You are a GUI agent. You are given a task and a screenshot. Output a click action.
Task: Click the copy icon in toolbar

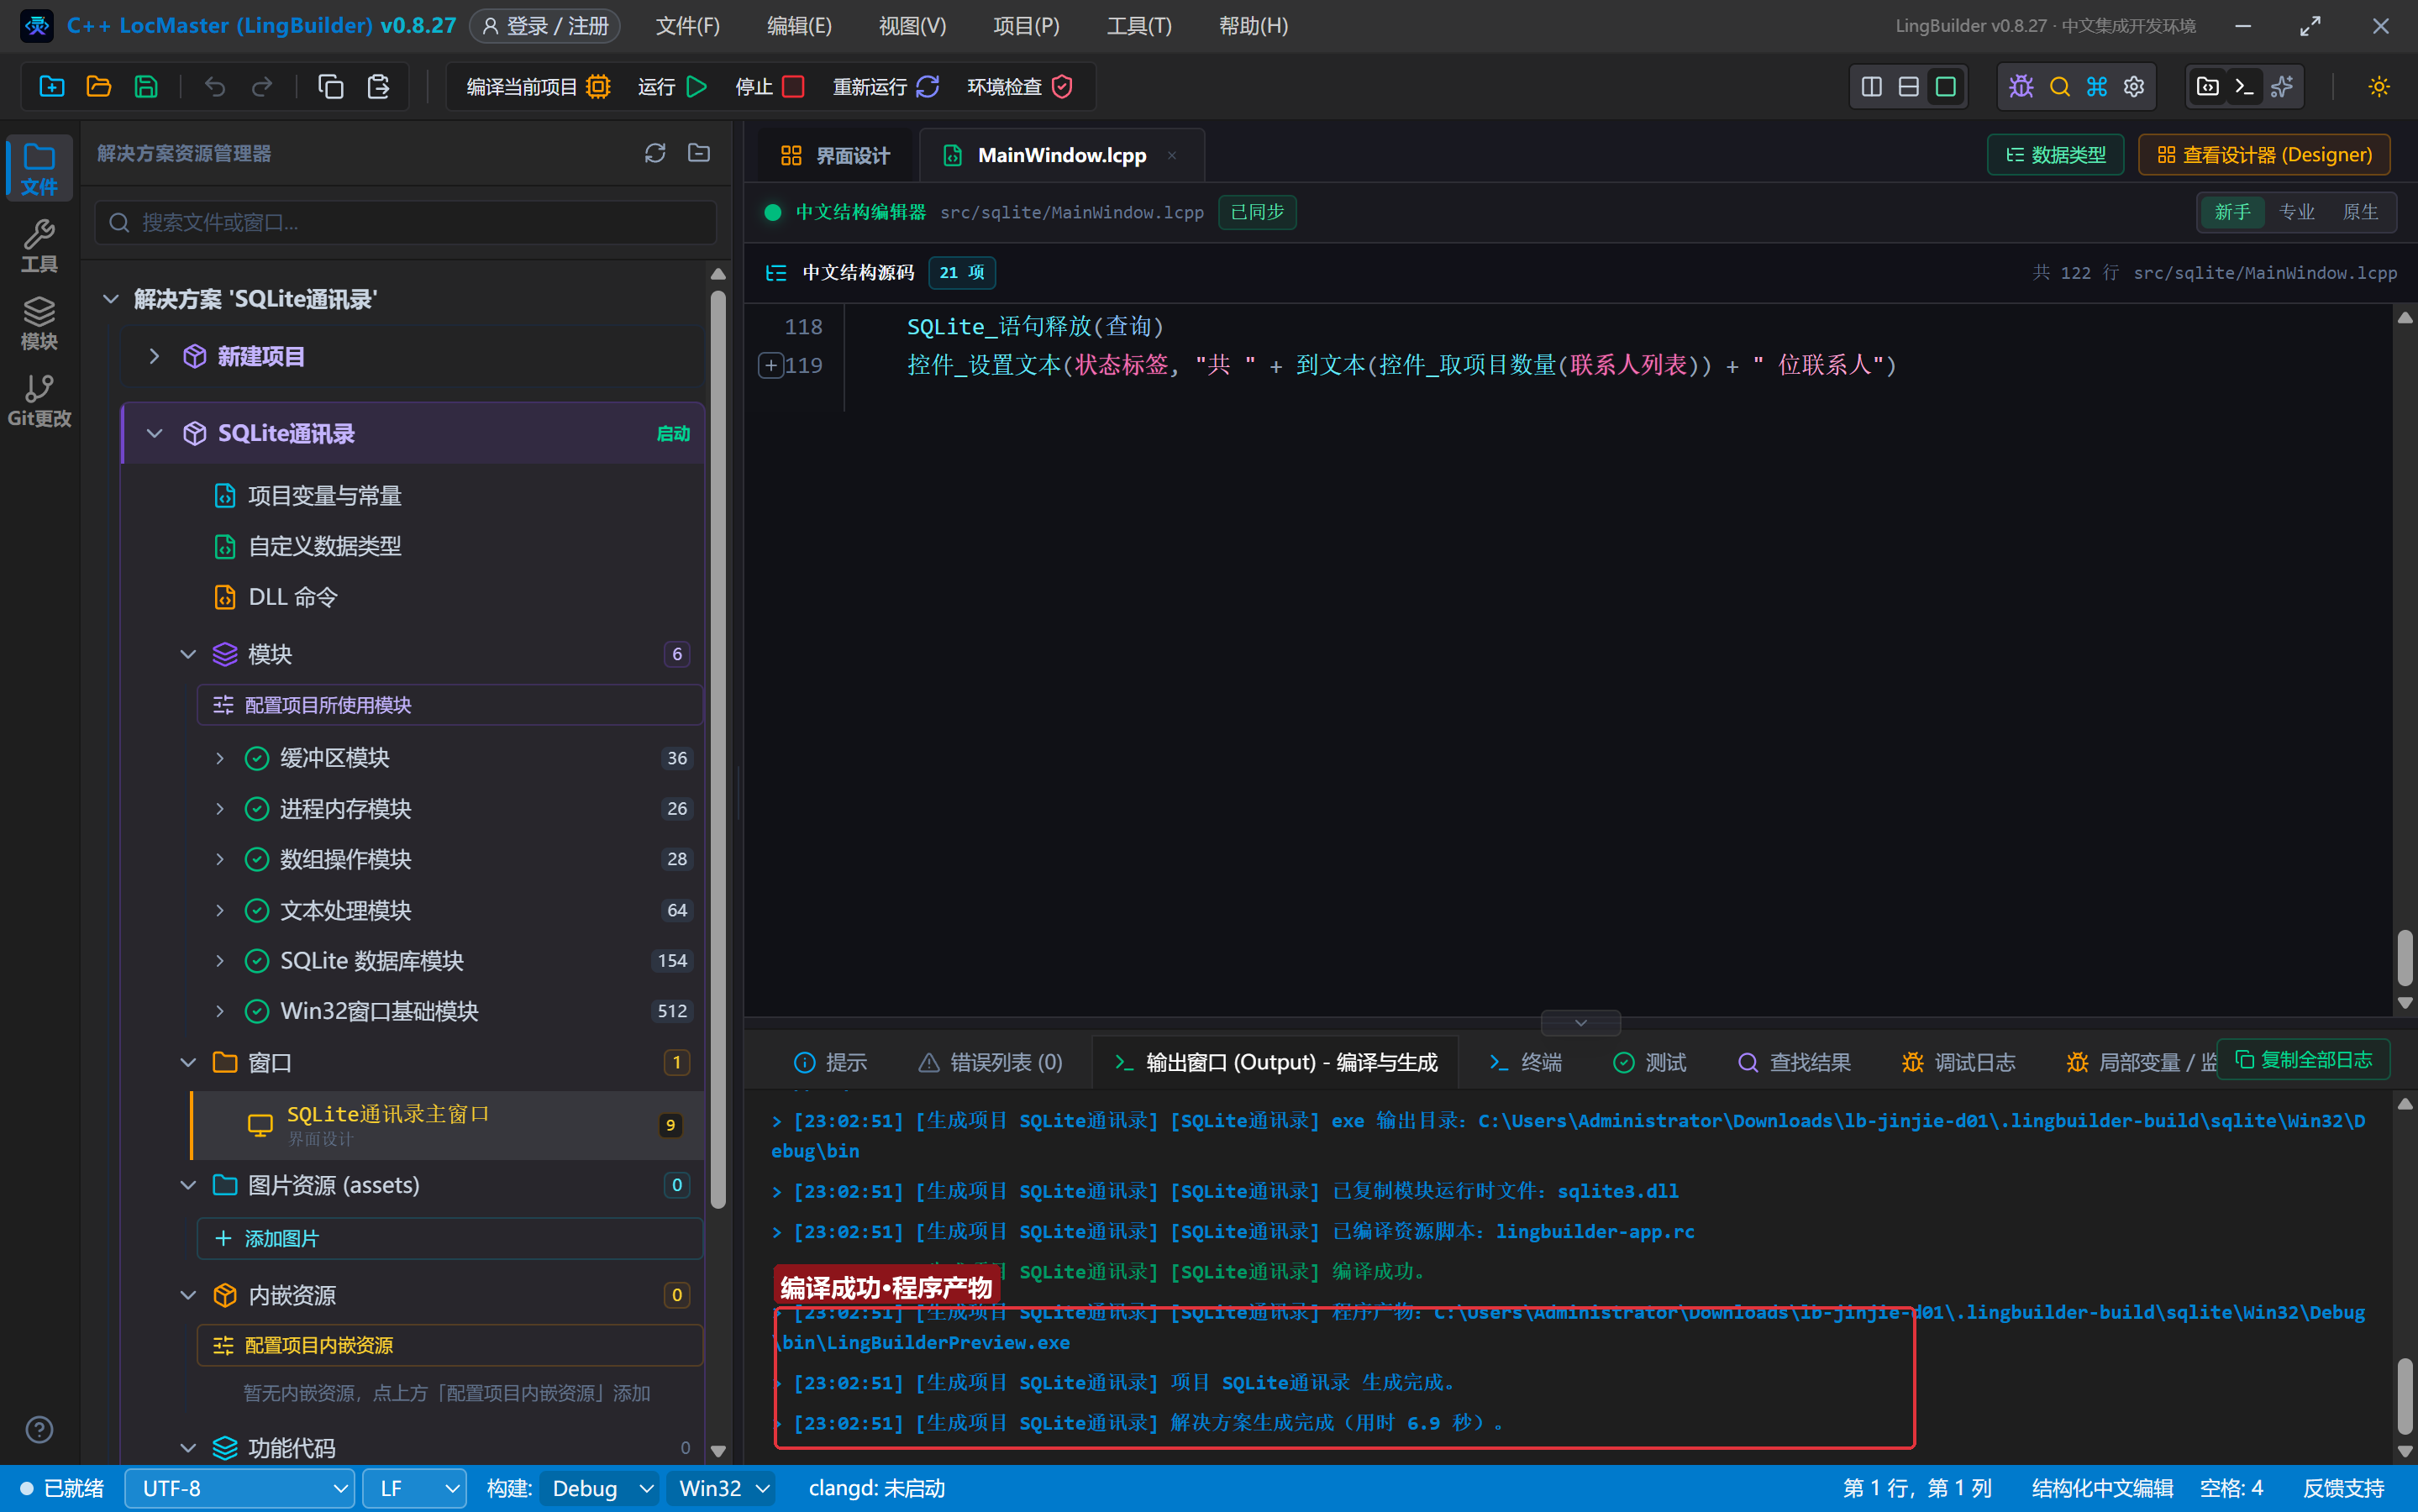click(330, 87)
